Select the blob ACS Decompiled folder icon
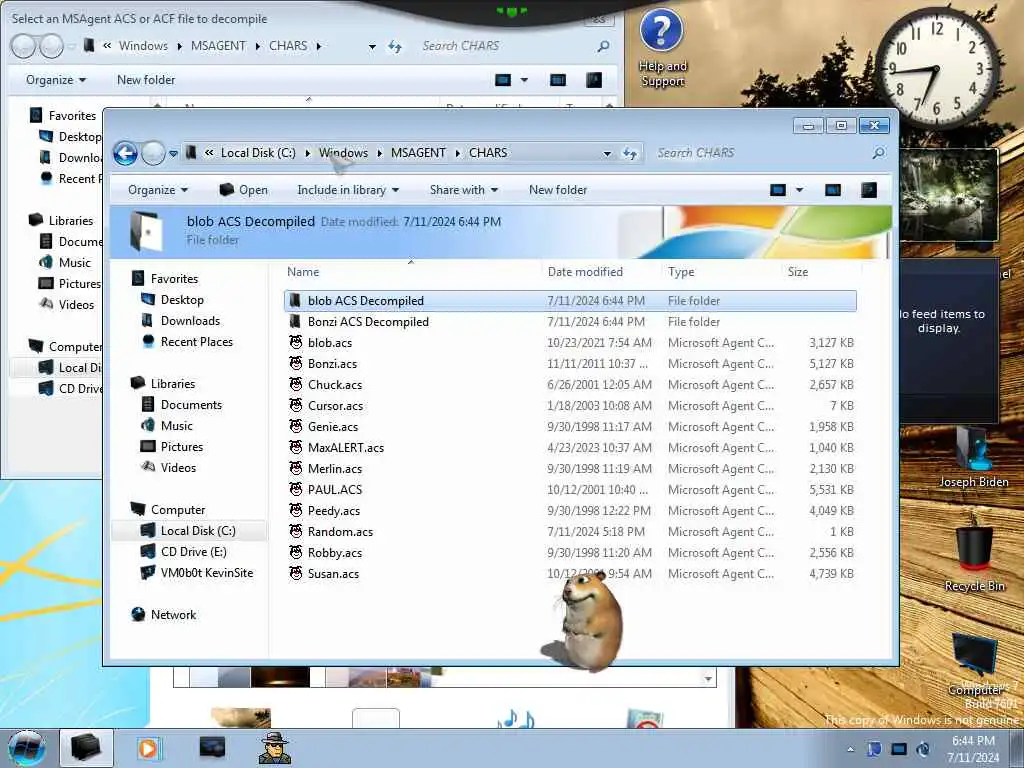1024x768 pixels. pyautogui.click(x=296, y=301)
